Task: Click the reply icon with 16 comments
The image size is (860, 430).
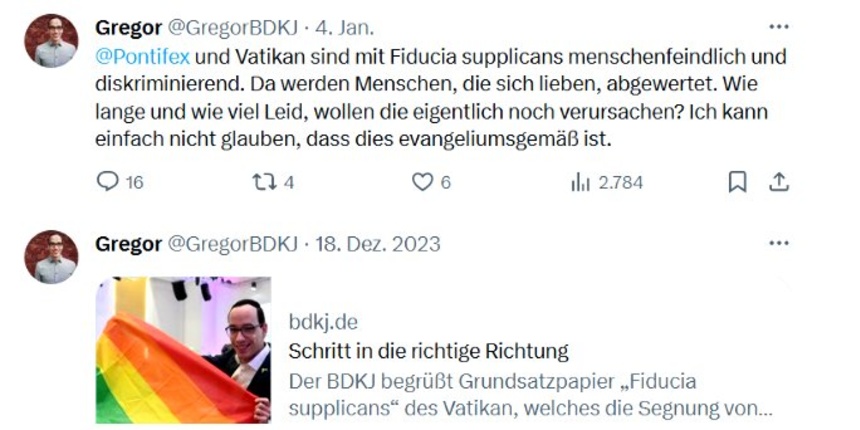Action: coord(108,182)
